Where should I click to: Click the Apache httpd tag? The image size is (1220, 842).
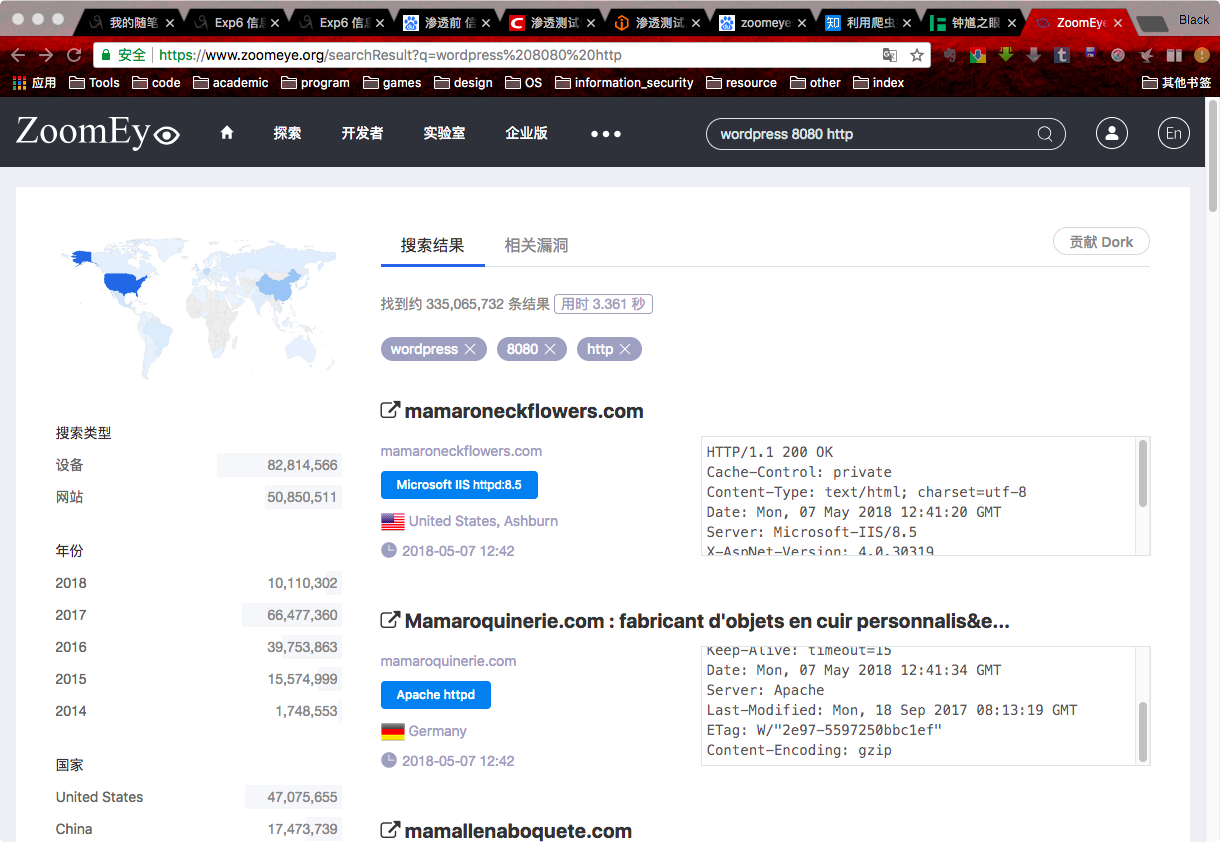[x=435, y=695]
